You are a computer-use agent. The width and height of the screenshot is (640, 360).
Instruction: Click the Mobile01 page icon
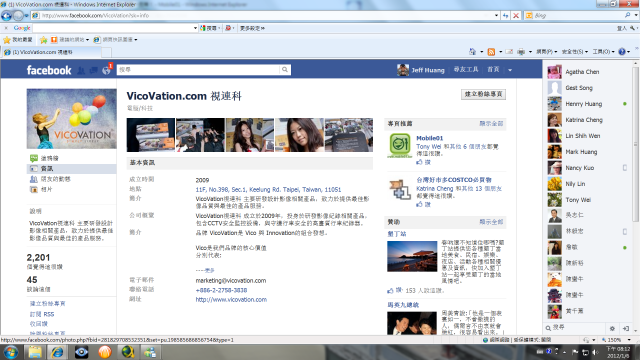tap(400, 145)
